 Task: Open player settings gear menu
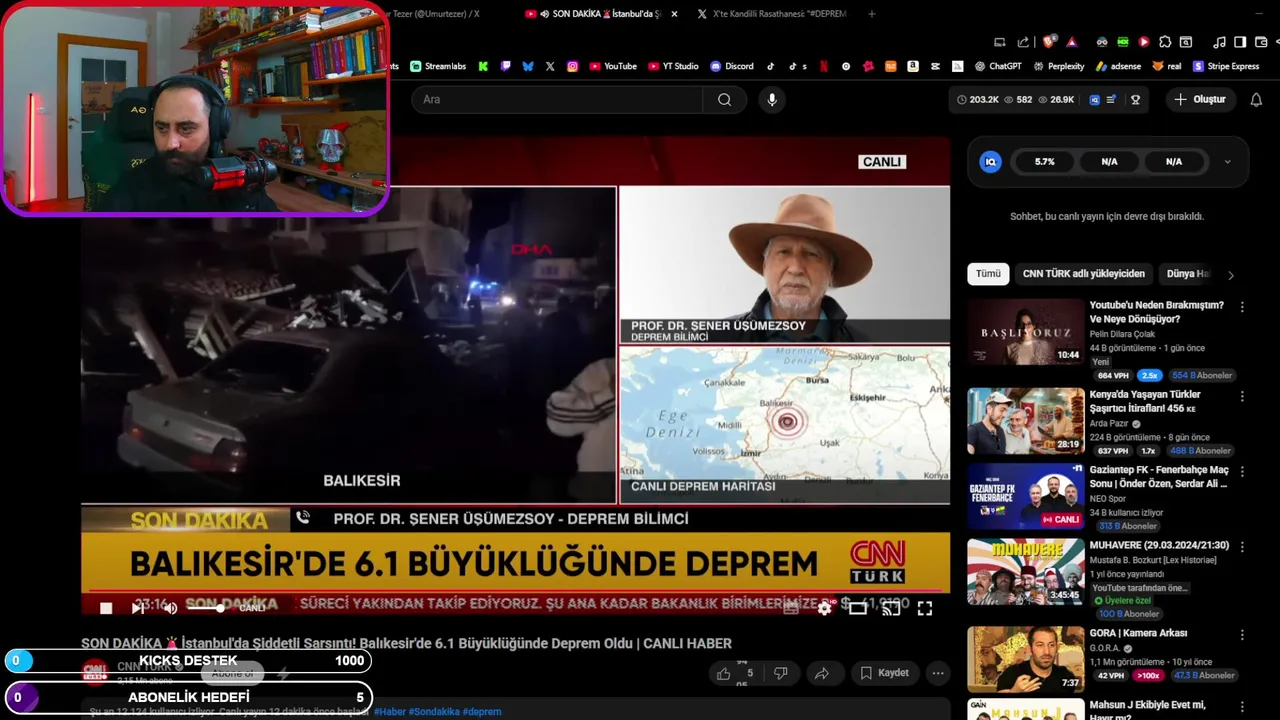pyautogui.click(x=824, y=608)
